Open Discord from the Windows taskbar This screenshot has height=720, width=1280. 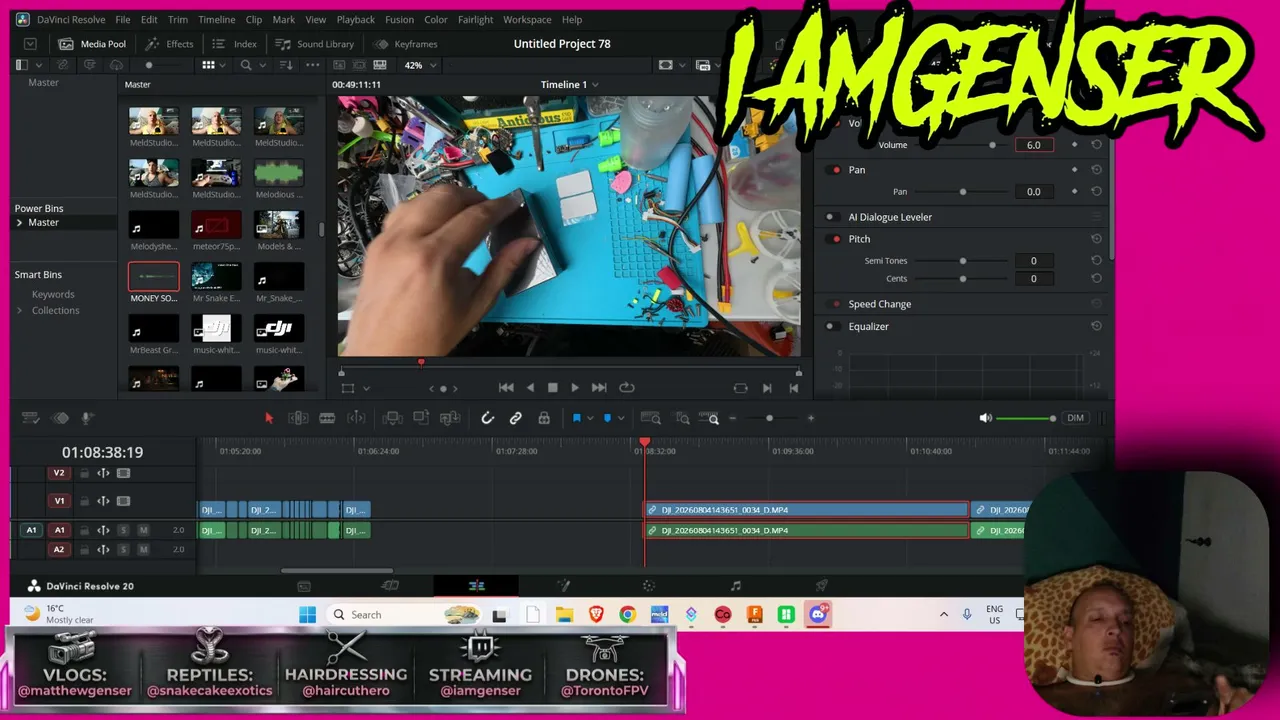(x=818, y=614)
